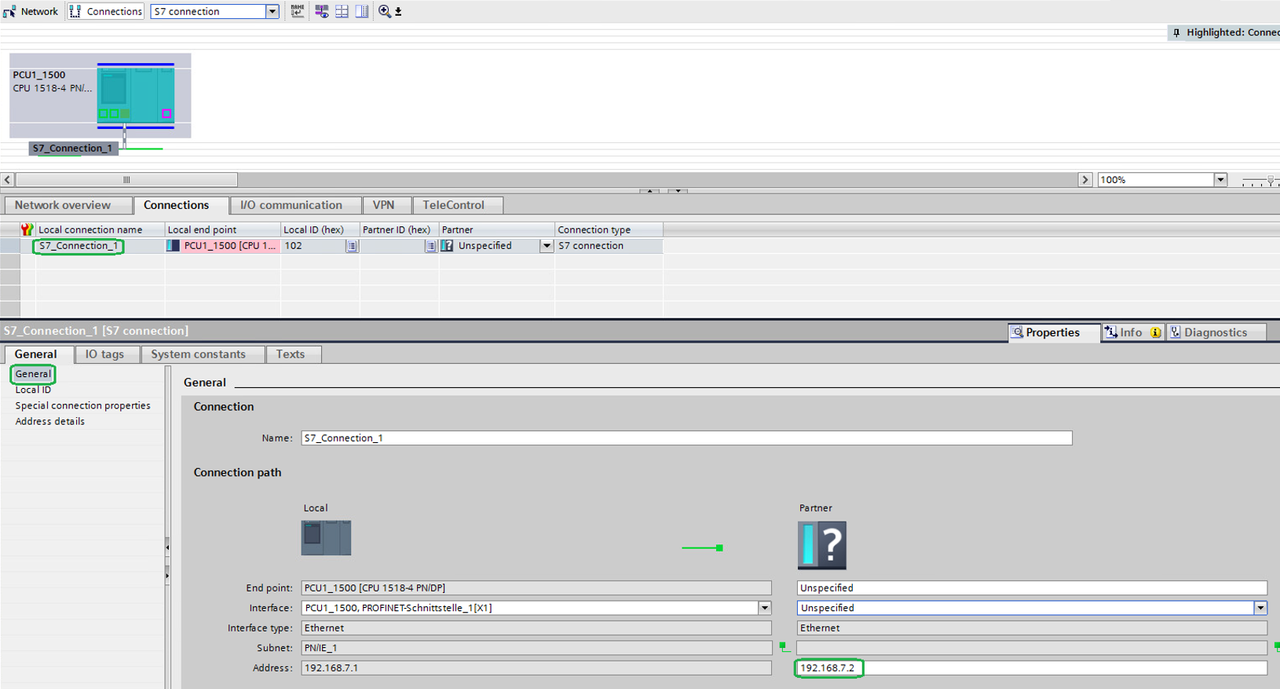Click the local Subnet PN/IE_1 field
This screenshot has width=1280, height=689.
pos(536,648)
